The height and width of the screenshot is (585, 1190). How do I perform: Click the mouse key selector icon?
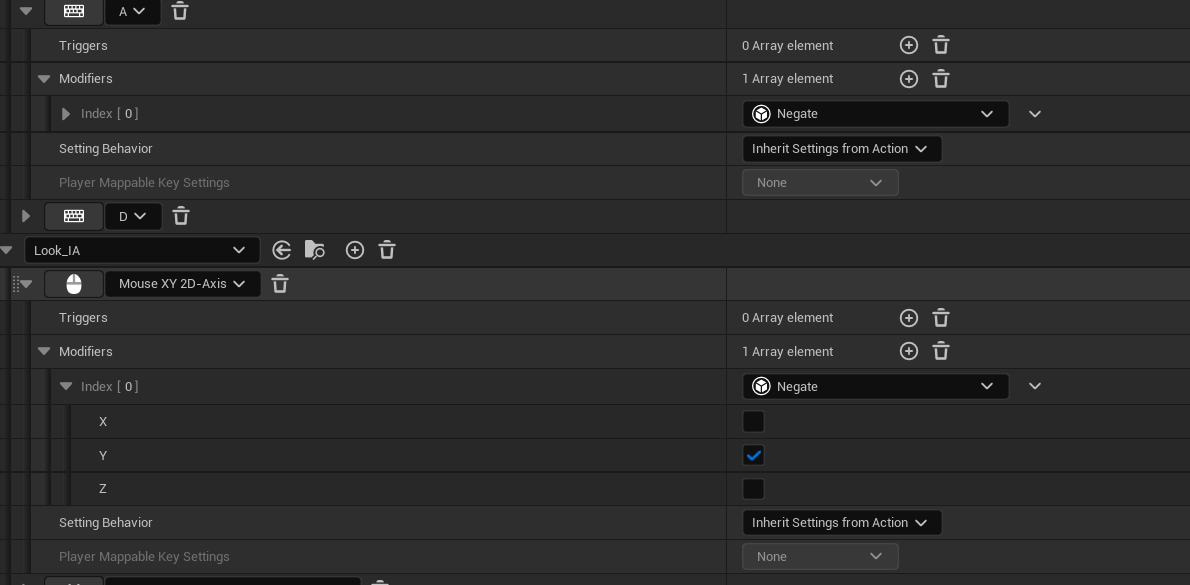tap(74, 285)
